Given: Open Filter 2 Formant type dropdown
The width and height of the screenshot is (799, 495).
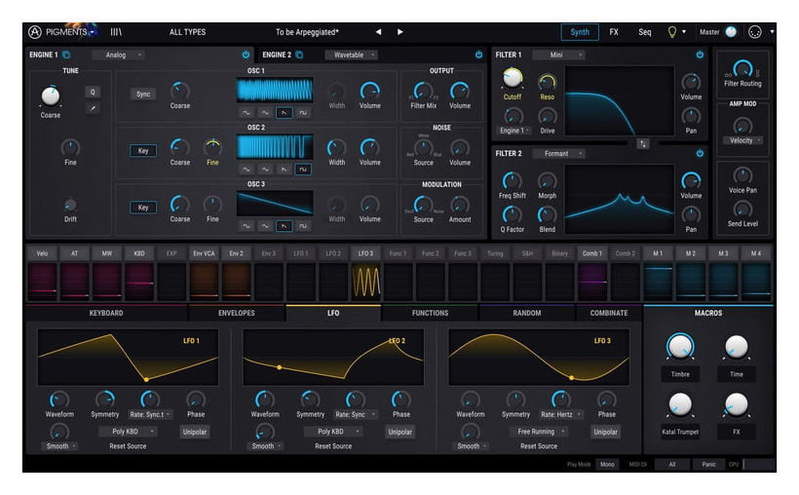Looking at the screenshot, I should [558, 153].
